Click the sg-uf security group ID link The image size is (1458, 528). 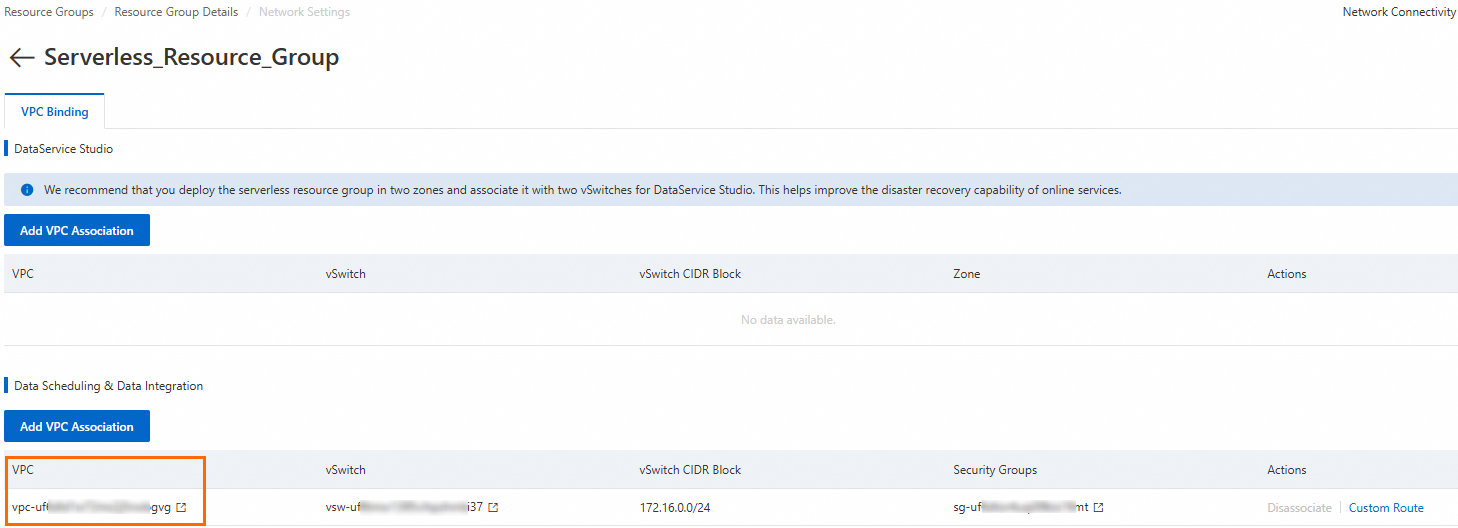(x=1020, y=508)
